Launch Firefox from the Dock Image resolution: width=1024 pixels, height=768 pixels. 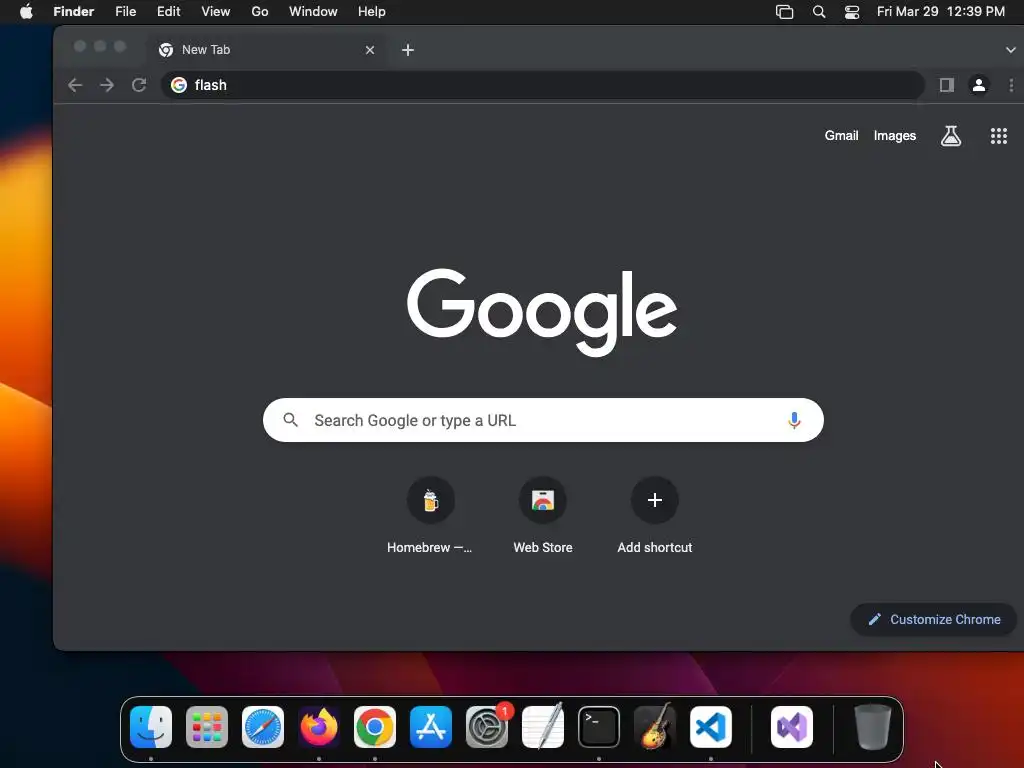[319, 727]
